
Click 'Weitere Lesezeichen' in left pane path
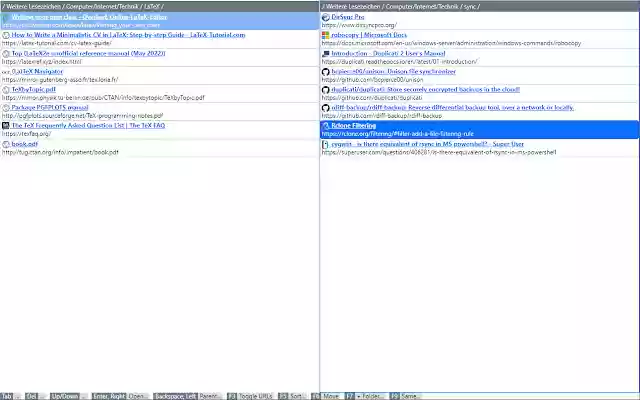coord(33,7)
